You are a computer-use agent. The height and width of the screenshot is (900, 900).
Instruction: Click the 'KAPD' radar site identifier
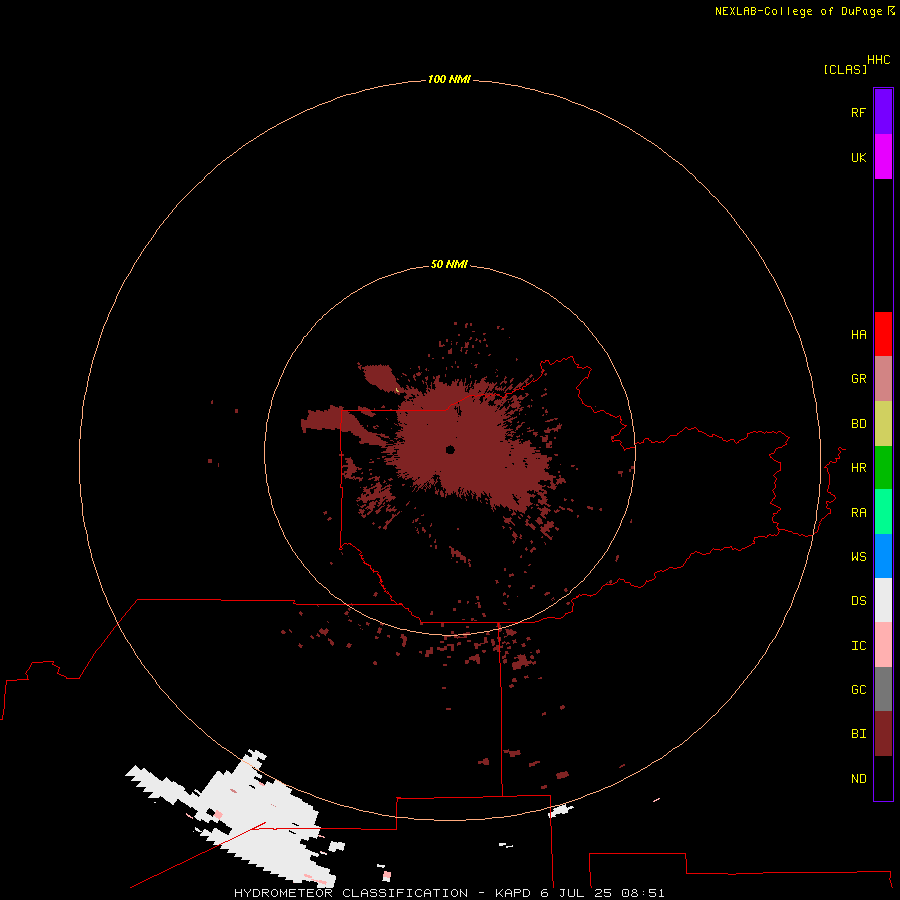513,893
